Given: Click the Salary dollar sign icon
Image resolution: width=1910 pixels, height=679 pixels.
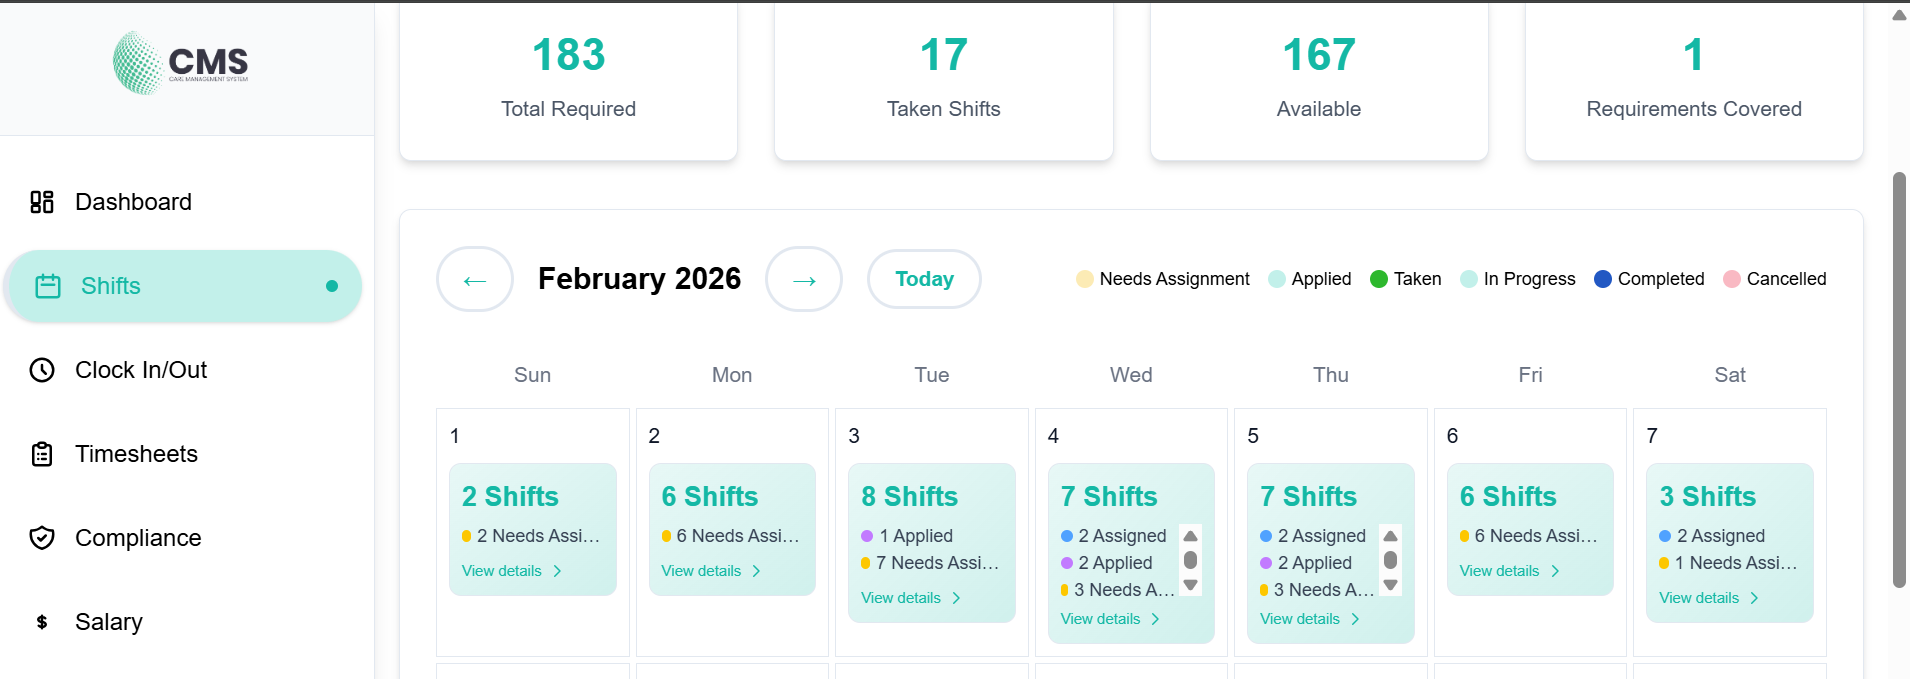Looking at the screenshot, I should [x=42, y=622].
